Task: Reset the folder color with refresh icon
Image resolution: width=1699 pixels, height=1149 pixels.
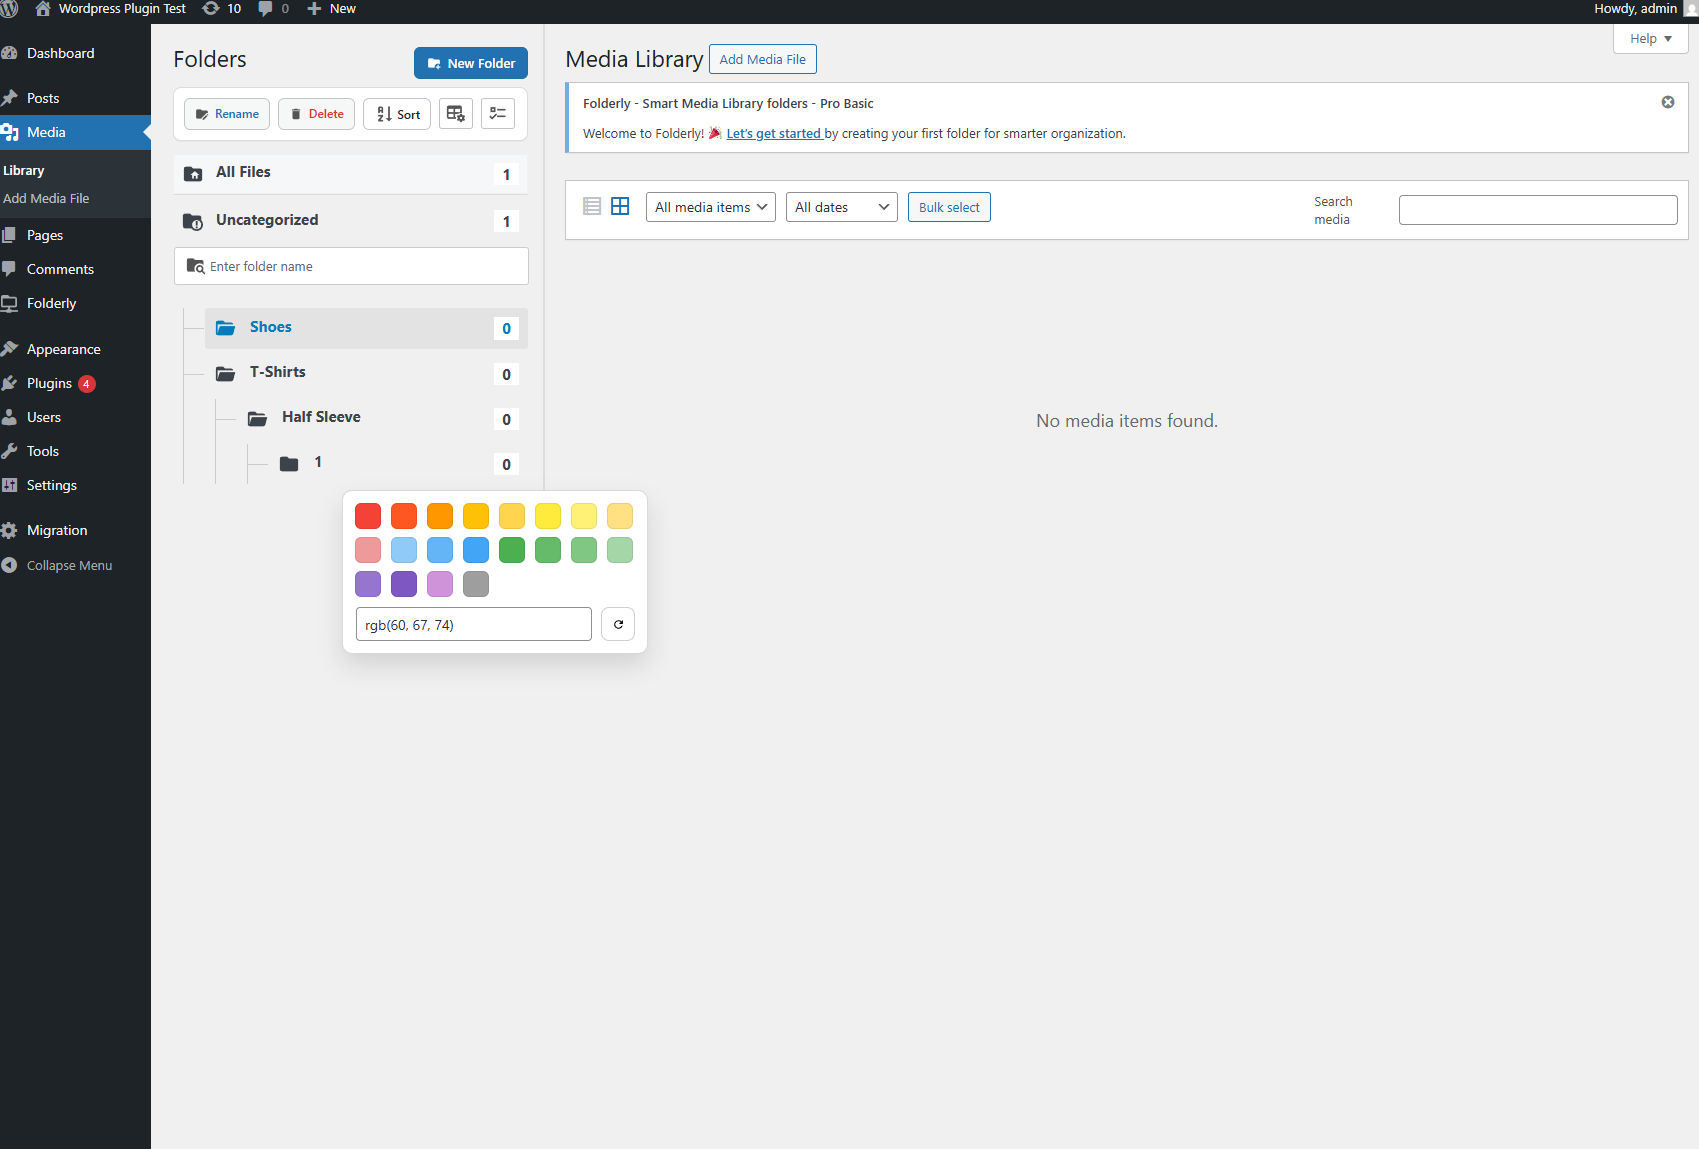Action: (x=618, y=624)
